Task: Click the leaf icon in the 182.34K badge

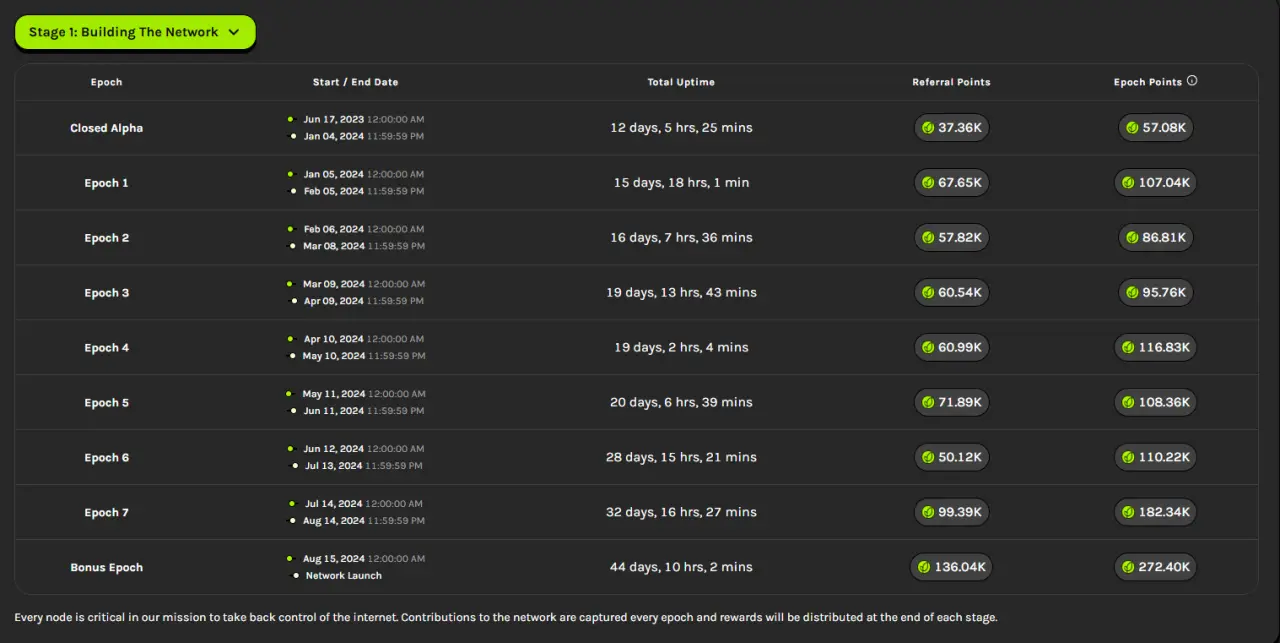Action: pyautogui.click(x=1128, y=513)
